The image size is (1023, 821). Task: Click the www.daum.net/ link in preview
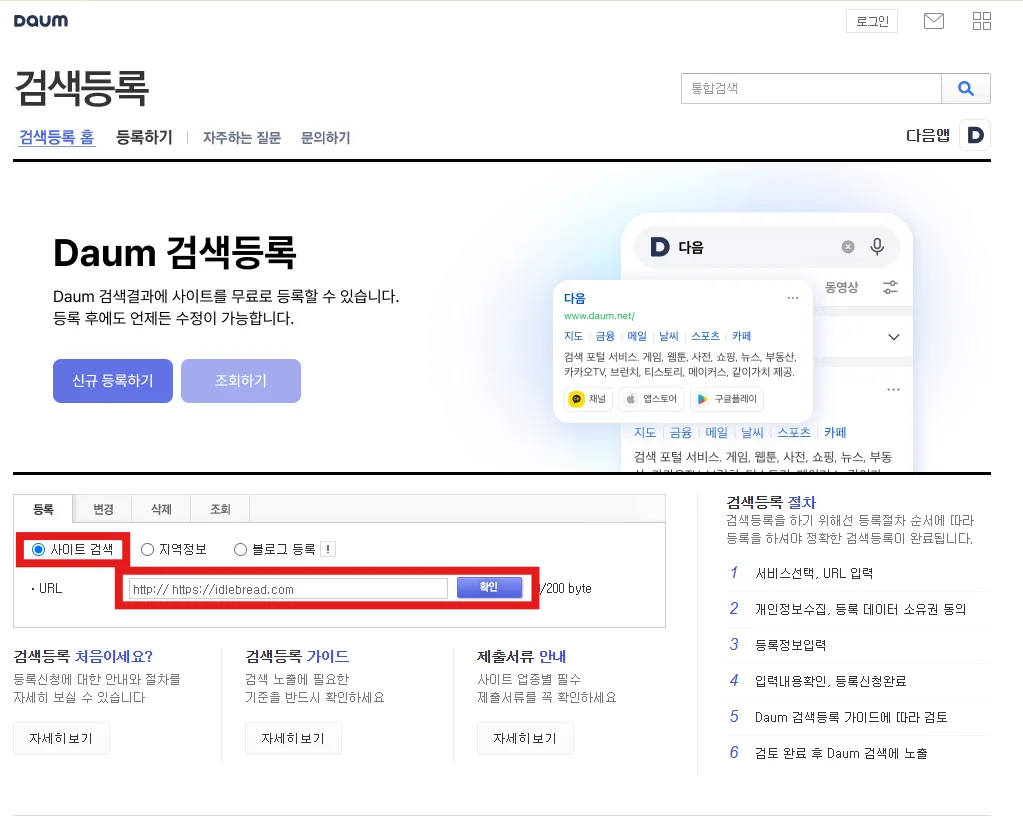599,316
